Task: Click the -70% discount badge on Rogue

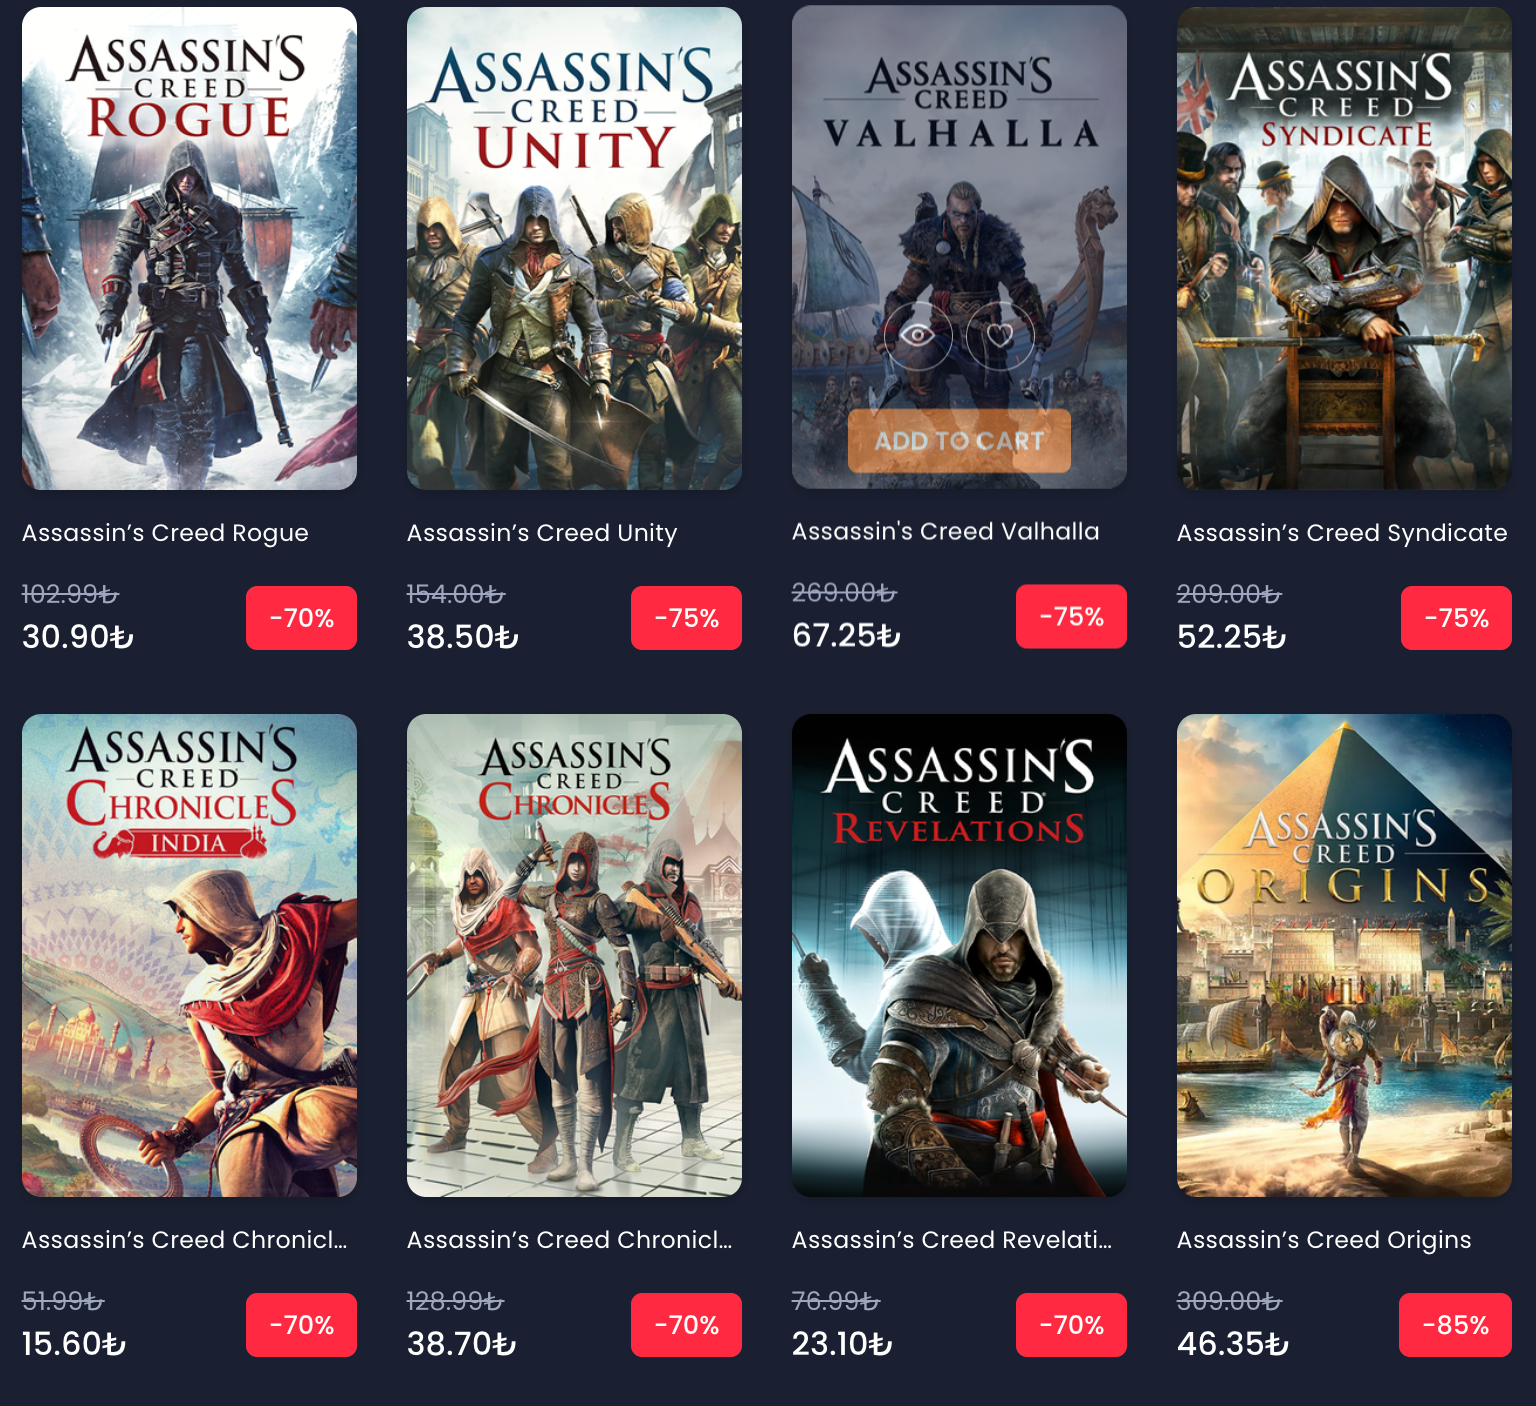Action: coord(301,618)
